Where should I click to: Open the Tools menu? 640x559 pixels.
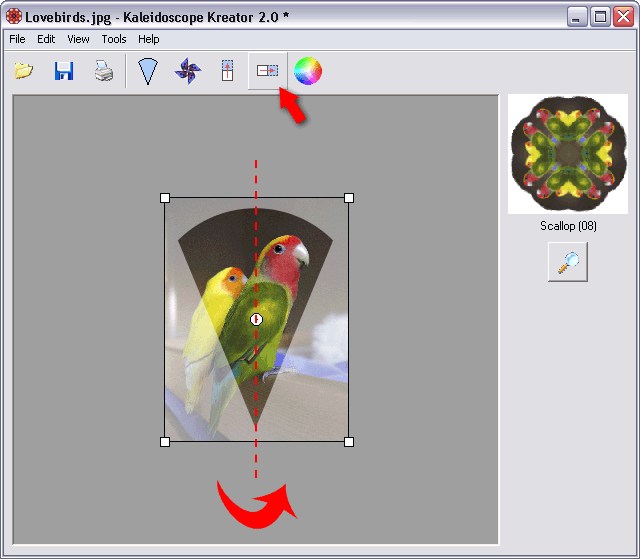114,39
